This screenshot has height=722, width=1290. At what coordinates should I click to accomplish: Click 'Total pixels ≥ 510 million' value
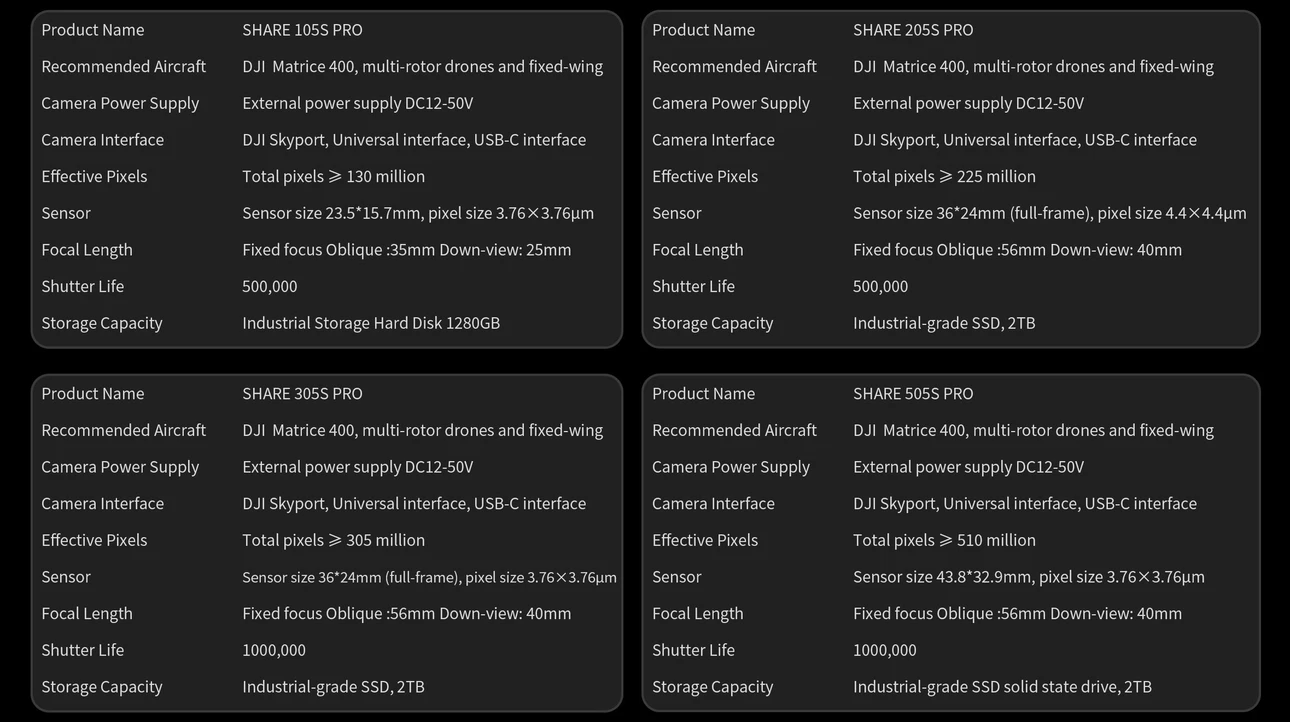[944, 541]
